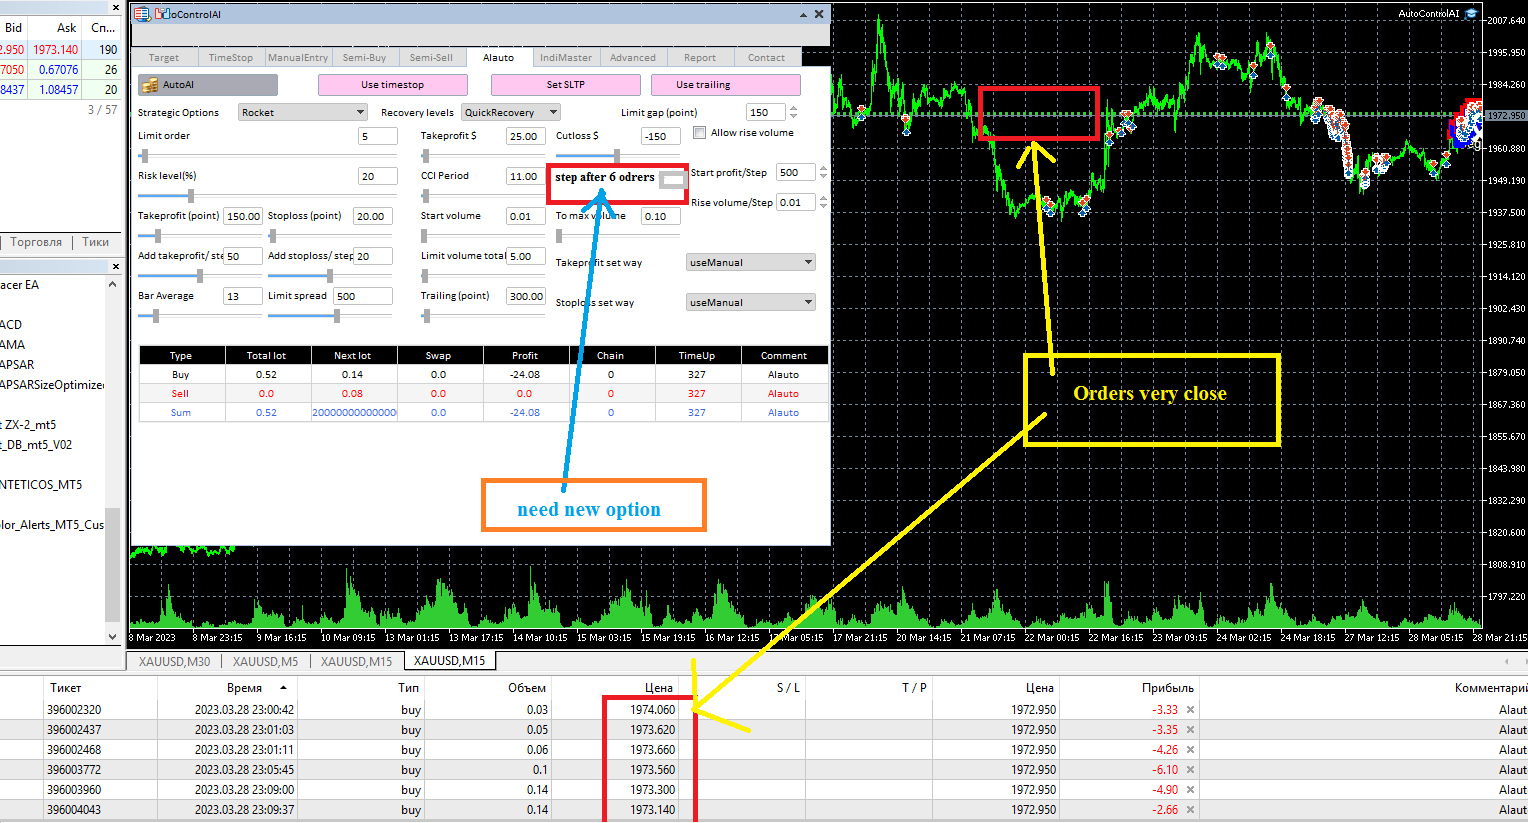The image size is (1528, 823).
Task: Click the AutoControlAI panel title icon
Action: point(141,14)
